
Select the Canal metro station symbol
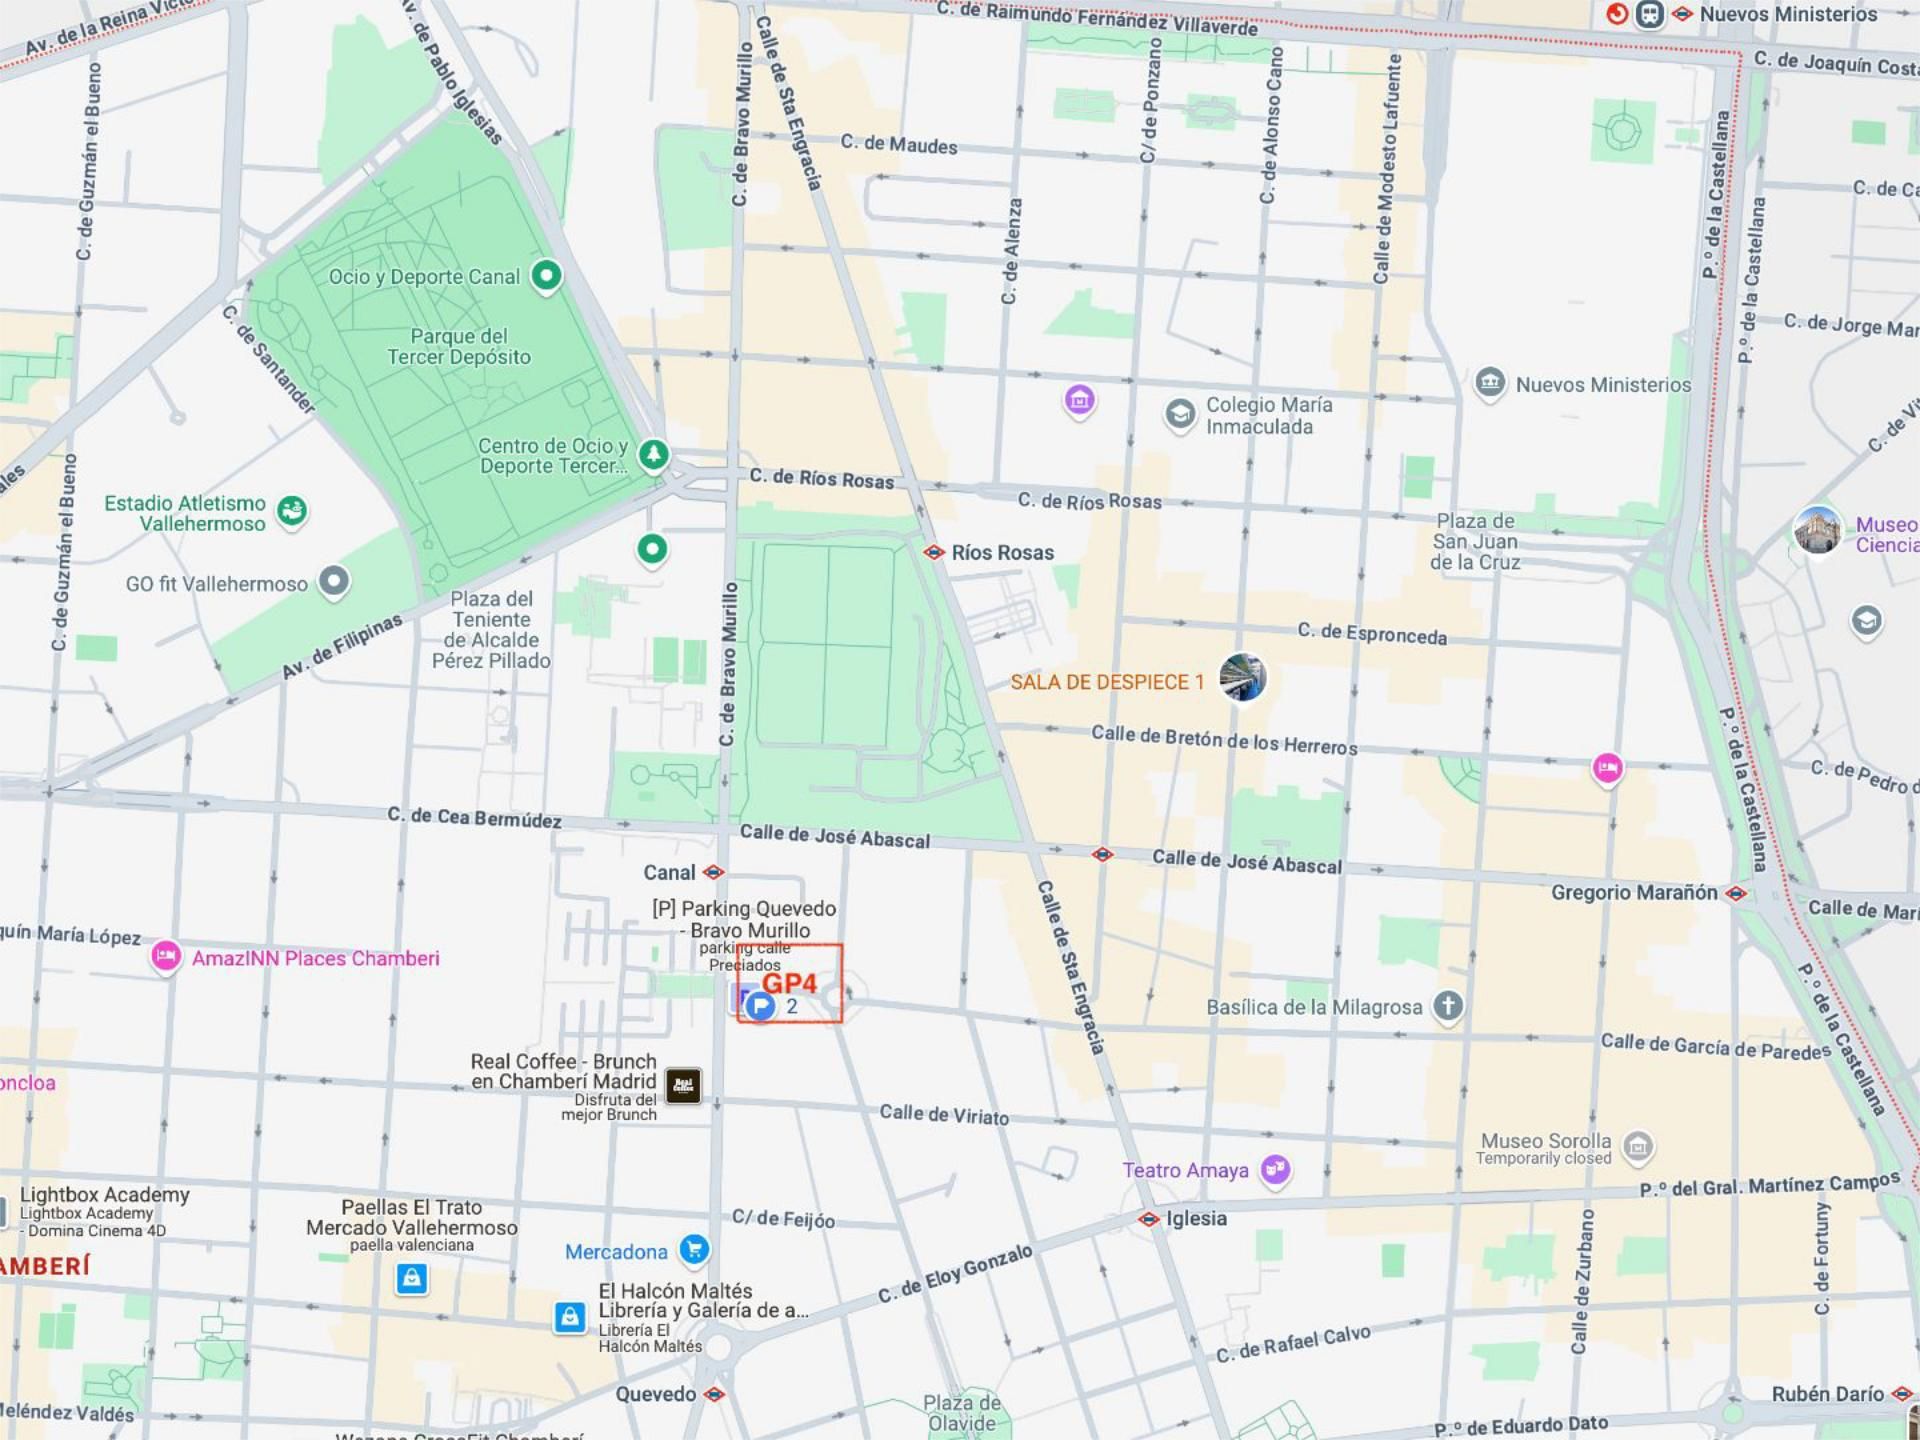(713, 872)
